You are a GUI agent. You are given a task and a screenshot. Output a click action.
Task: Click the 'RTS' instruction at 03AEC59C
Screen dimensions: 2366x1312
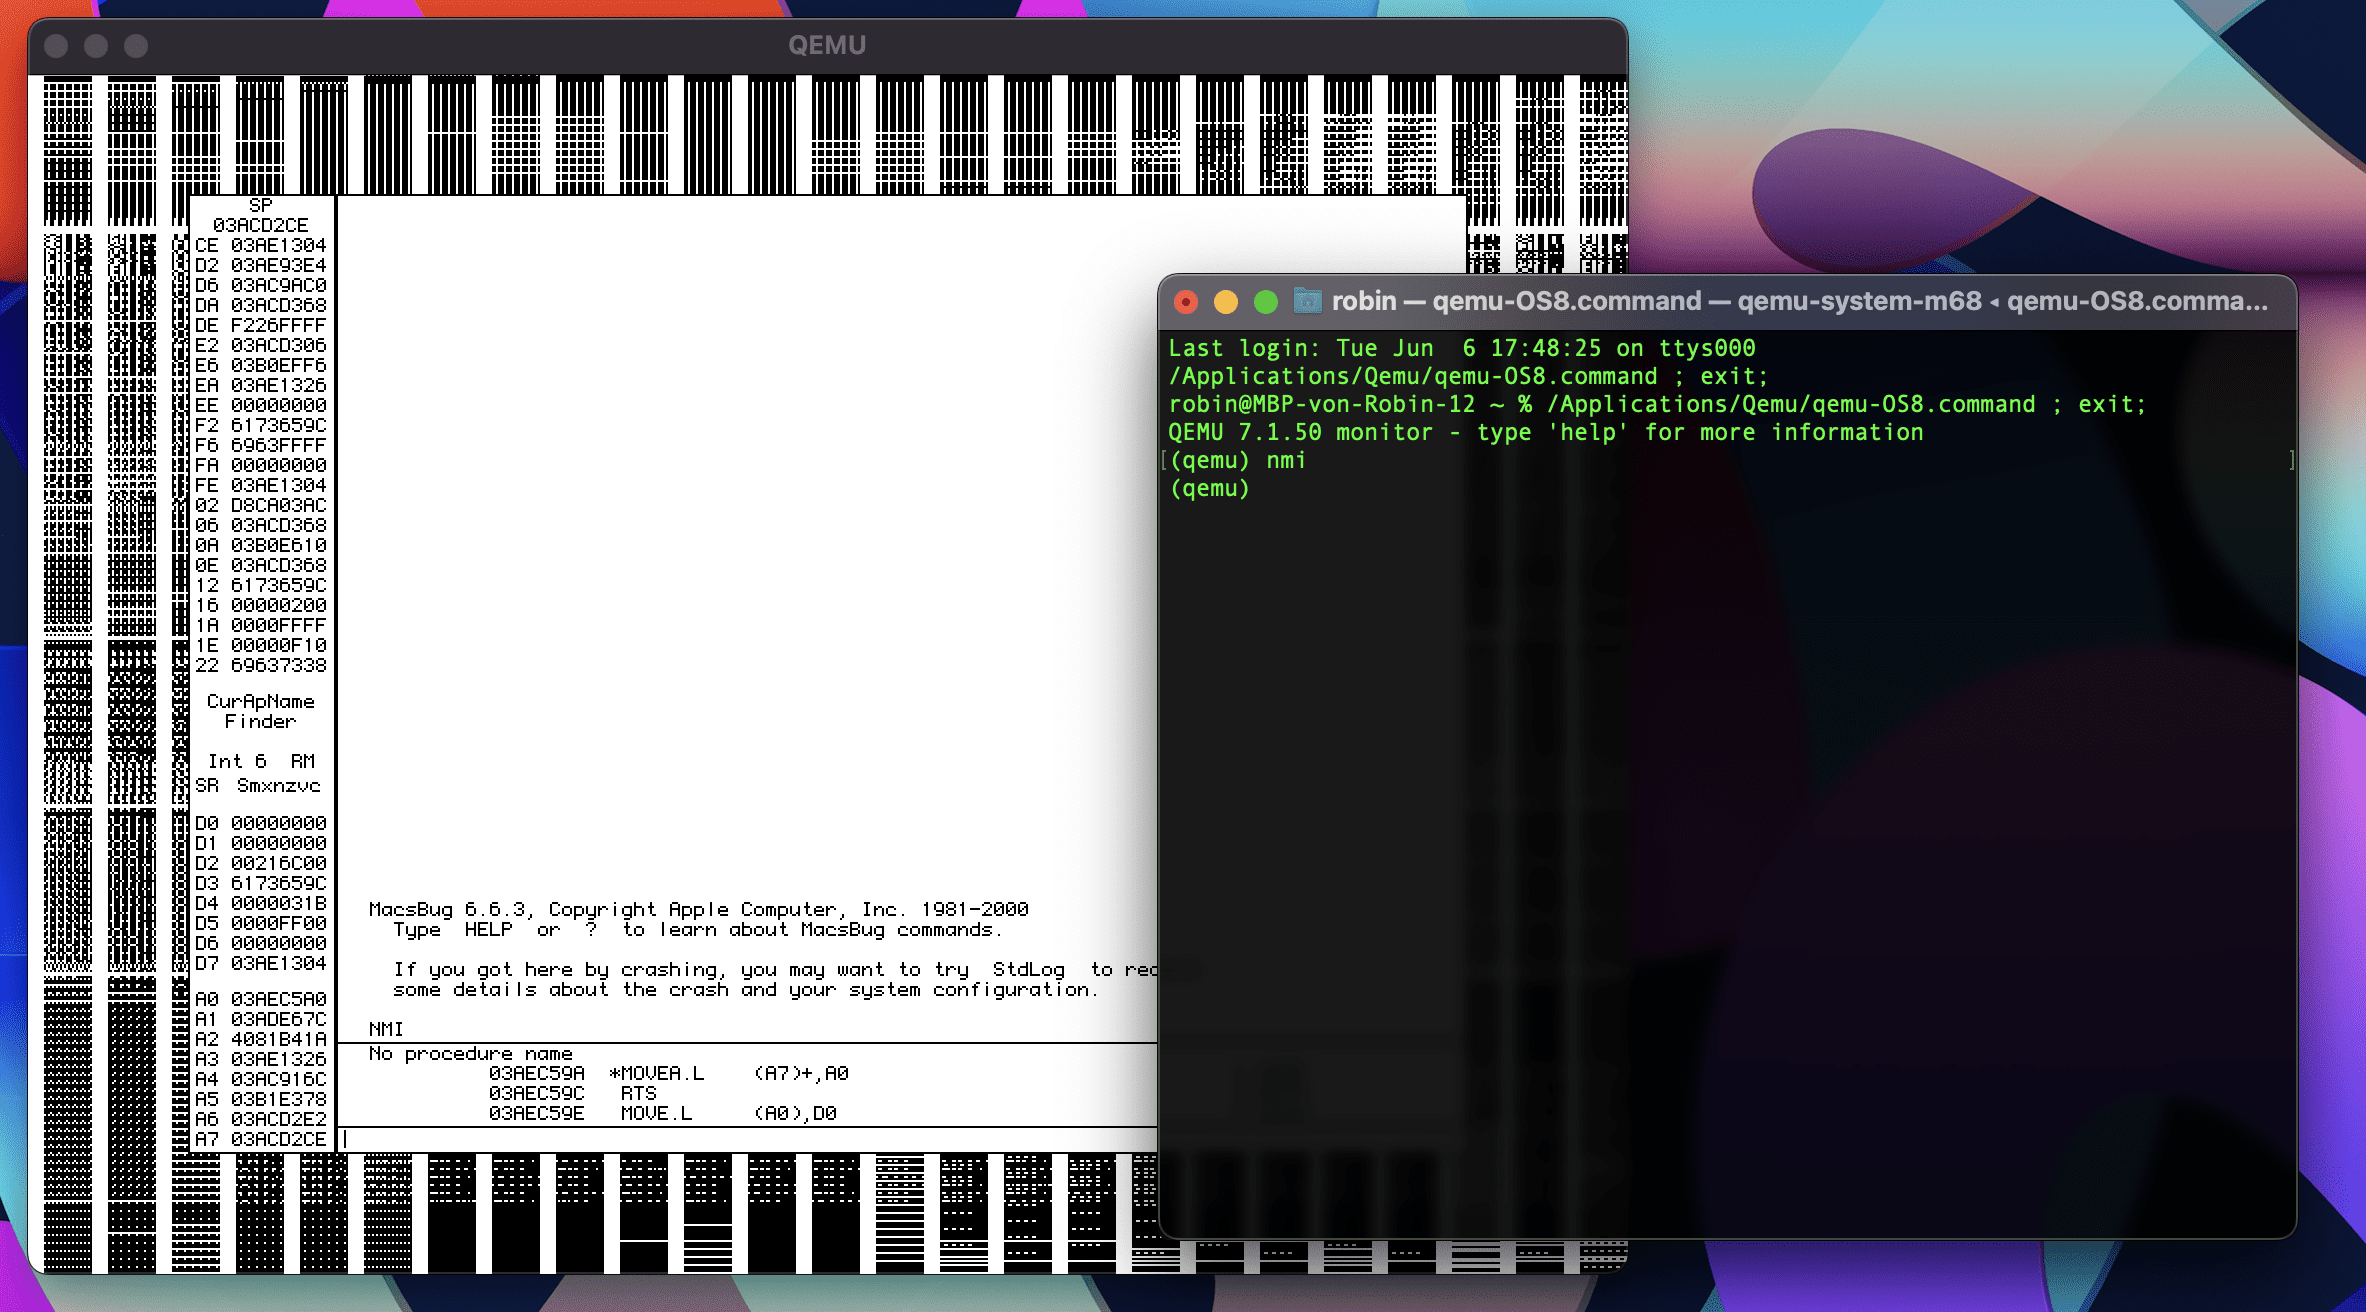click(x=638, y=1094)
